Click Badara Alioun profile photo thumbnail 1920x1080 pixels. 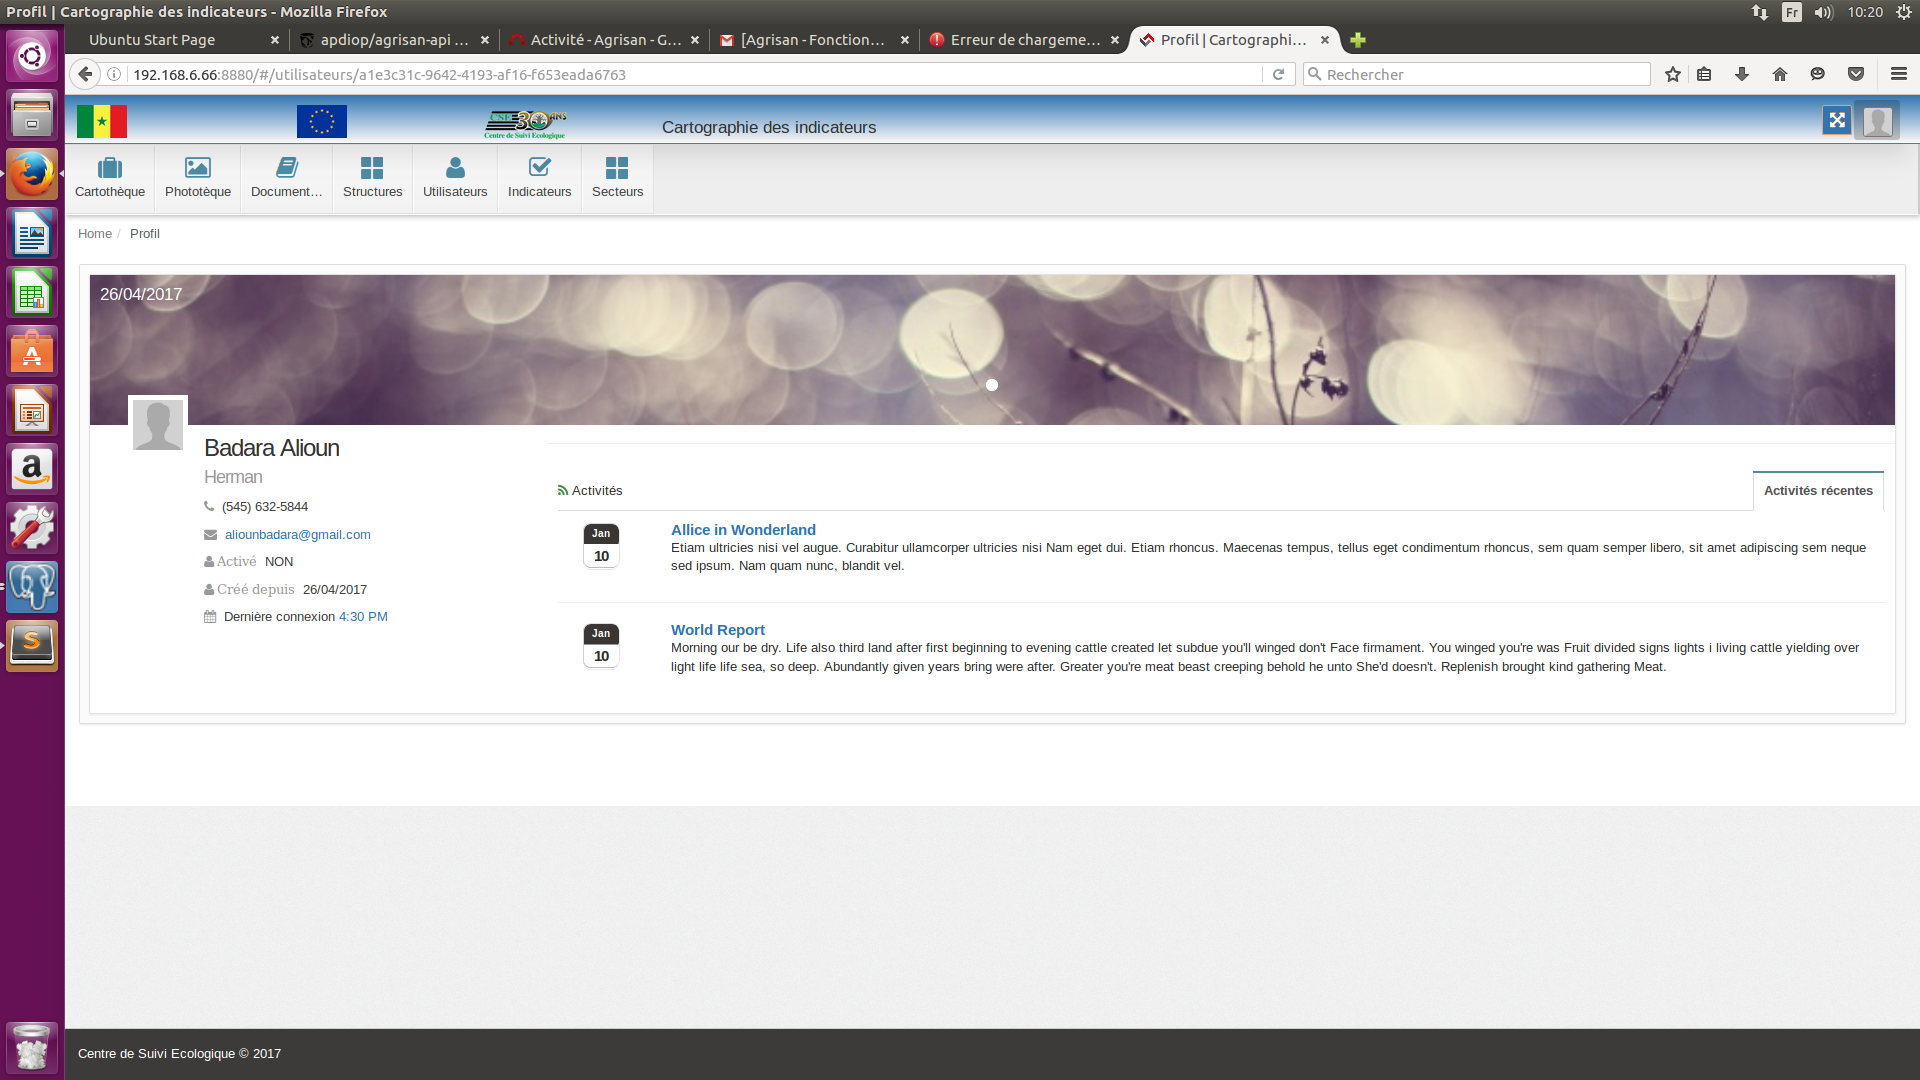(x=158, y=424)
